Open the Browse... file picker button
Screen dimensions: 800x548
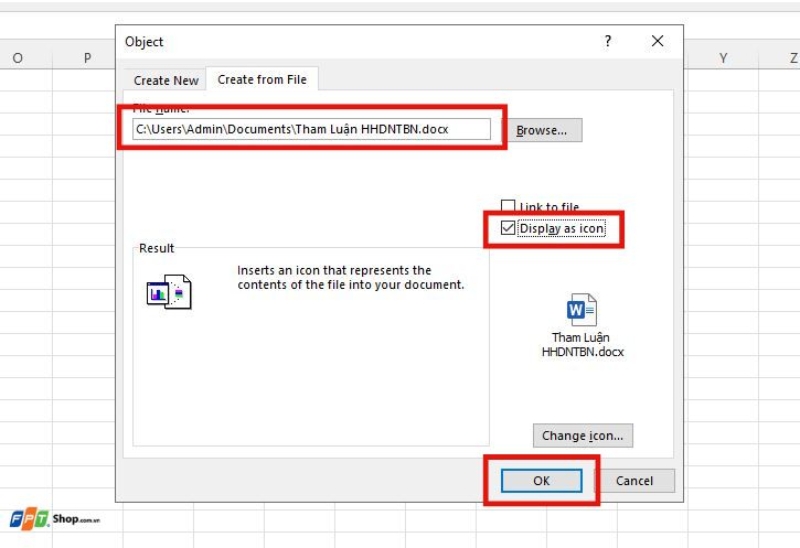pos(544,130)
